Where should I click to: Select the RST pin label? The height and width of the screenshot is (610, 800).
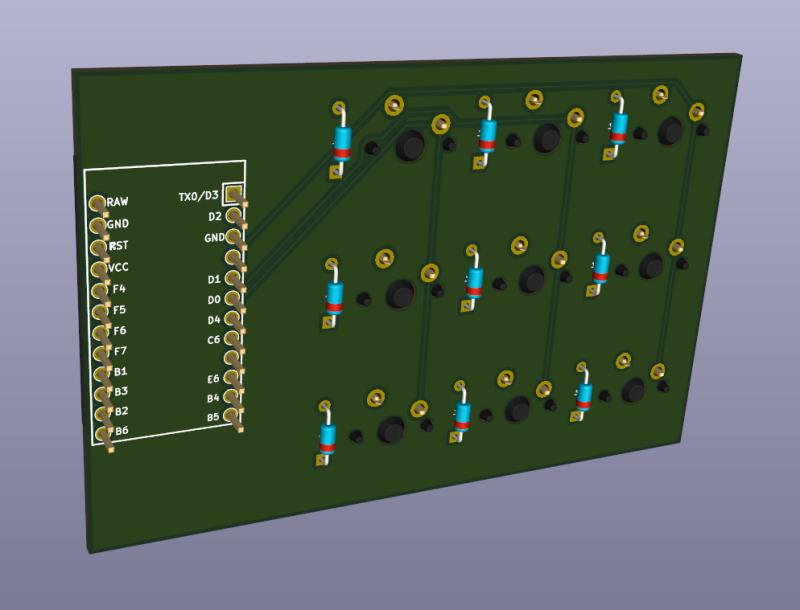(118, 245)
